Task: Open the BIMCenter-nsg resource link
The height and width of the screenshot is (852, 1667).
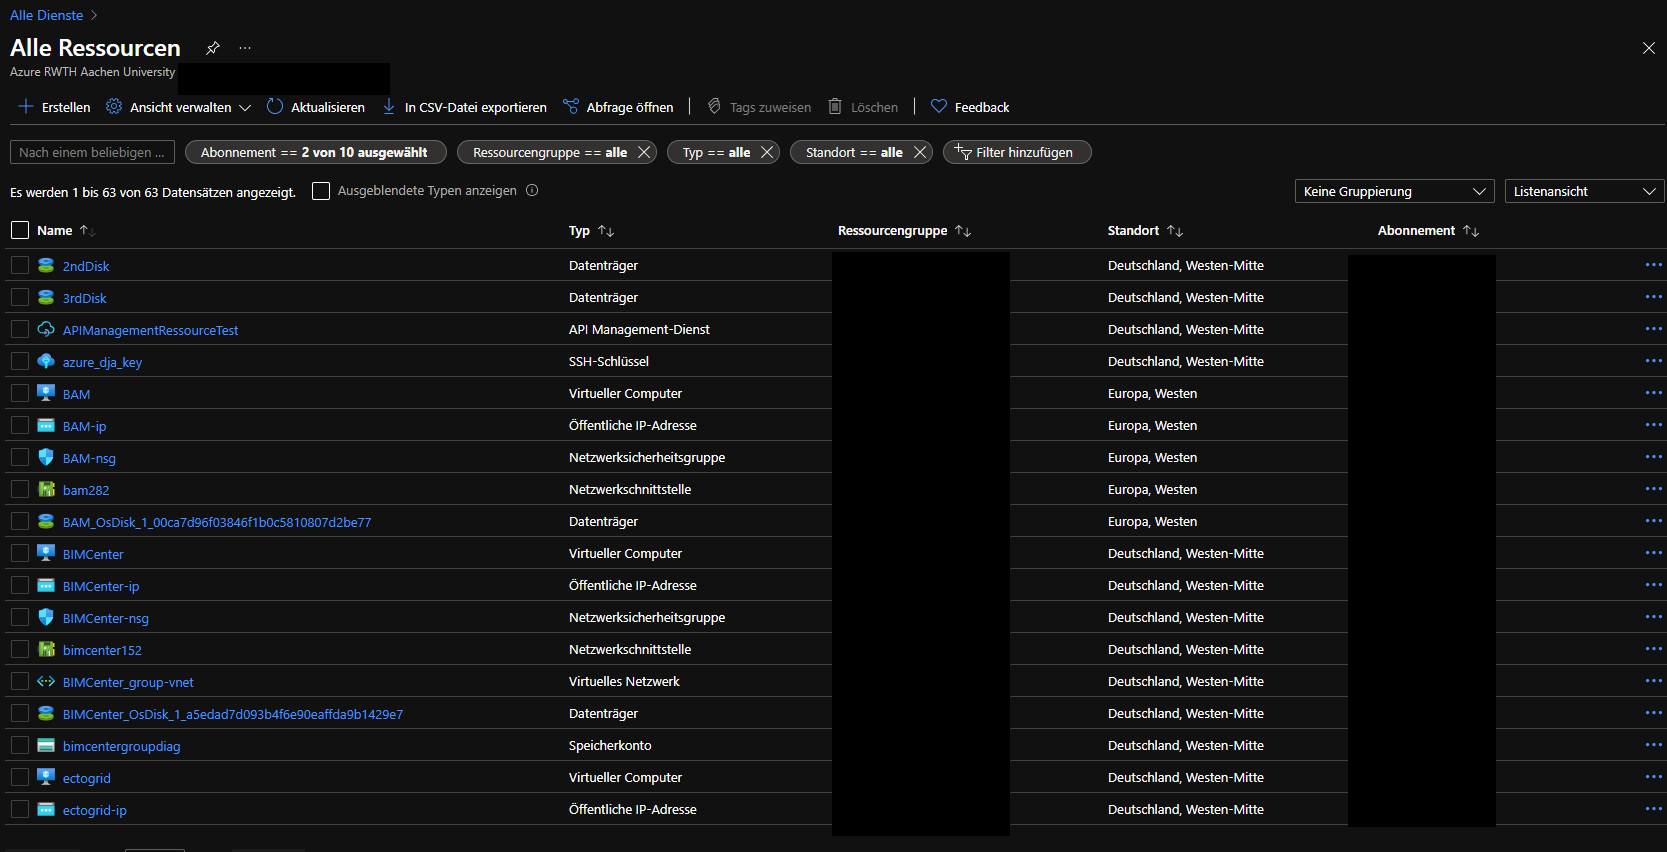Action: [105, 618]
